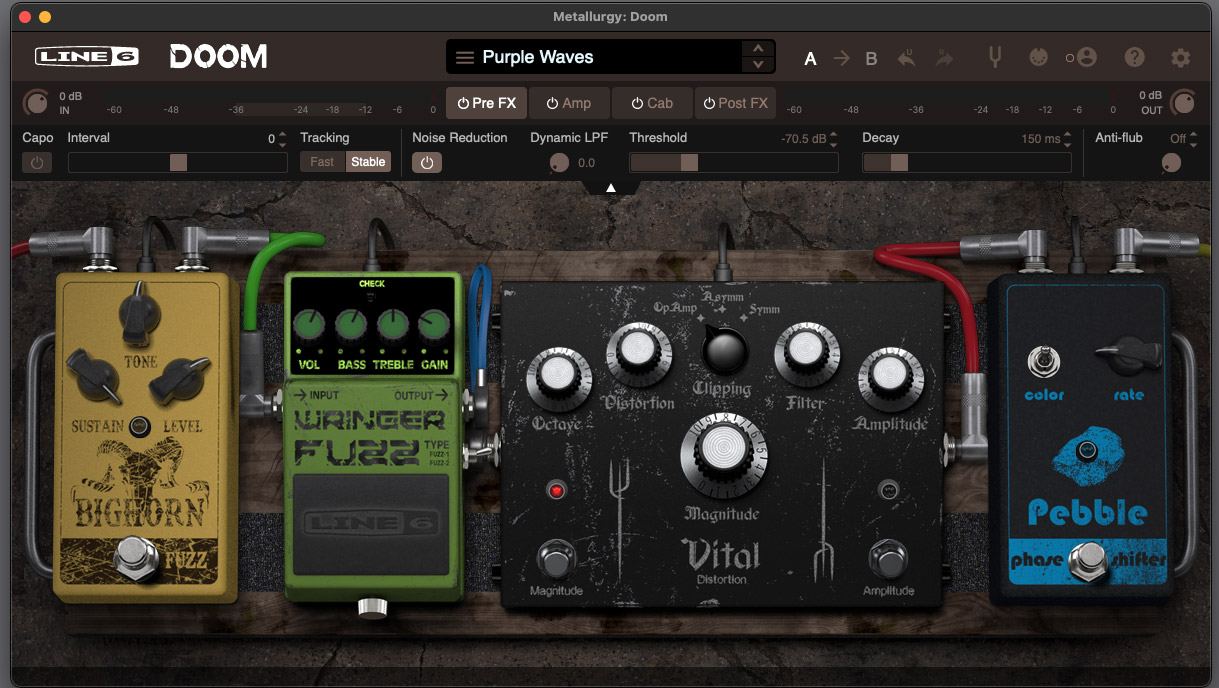
Task: Open MIDI settings icon
Action: [x=1039, y=57]
